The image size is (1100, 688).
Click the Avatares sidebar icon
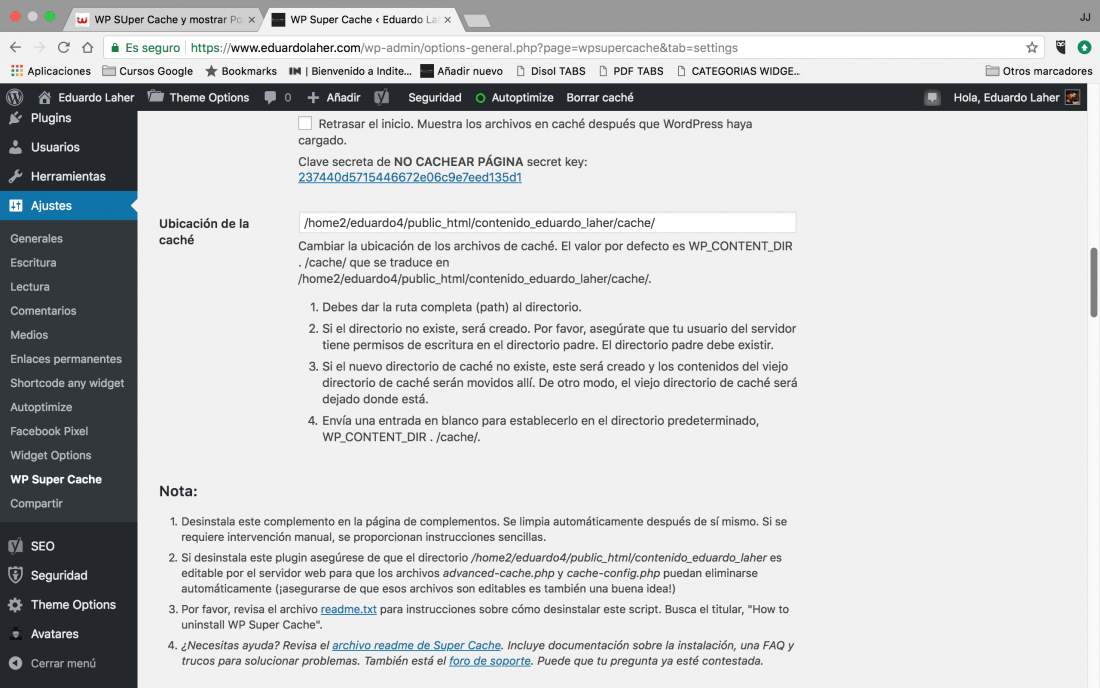click(x=15, y=634)
